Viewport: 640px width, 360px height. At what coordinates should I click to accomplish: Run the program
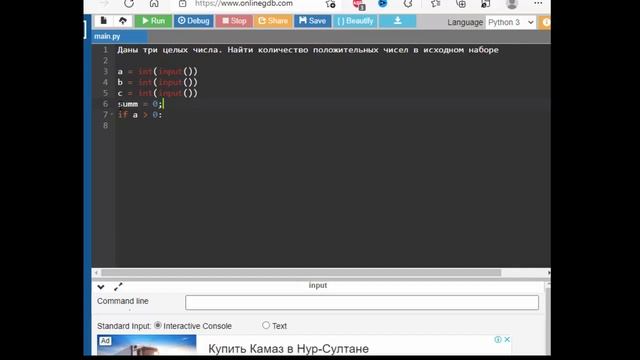tap(153, 21)
